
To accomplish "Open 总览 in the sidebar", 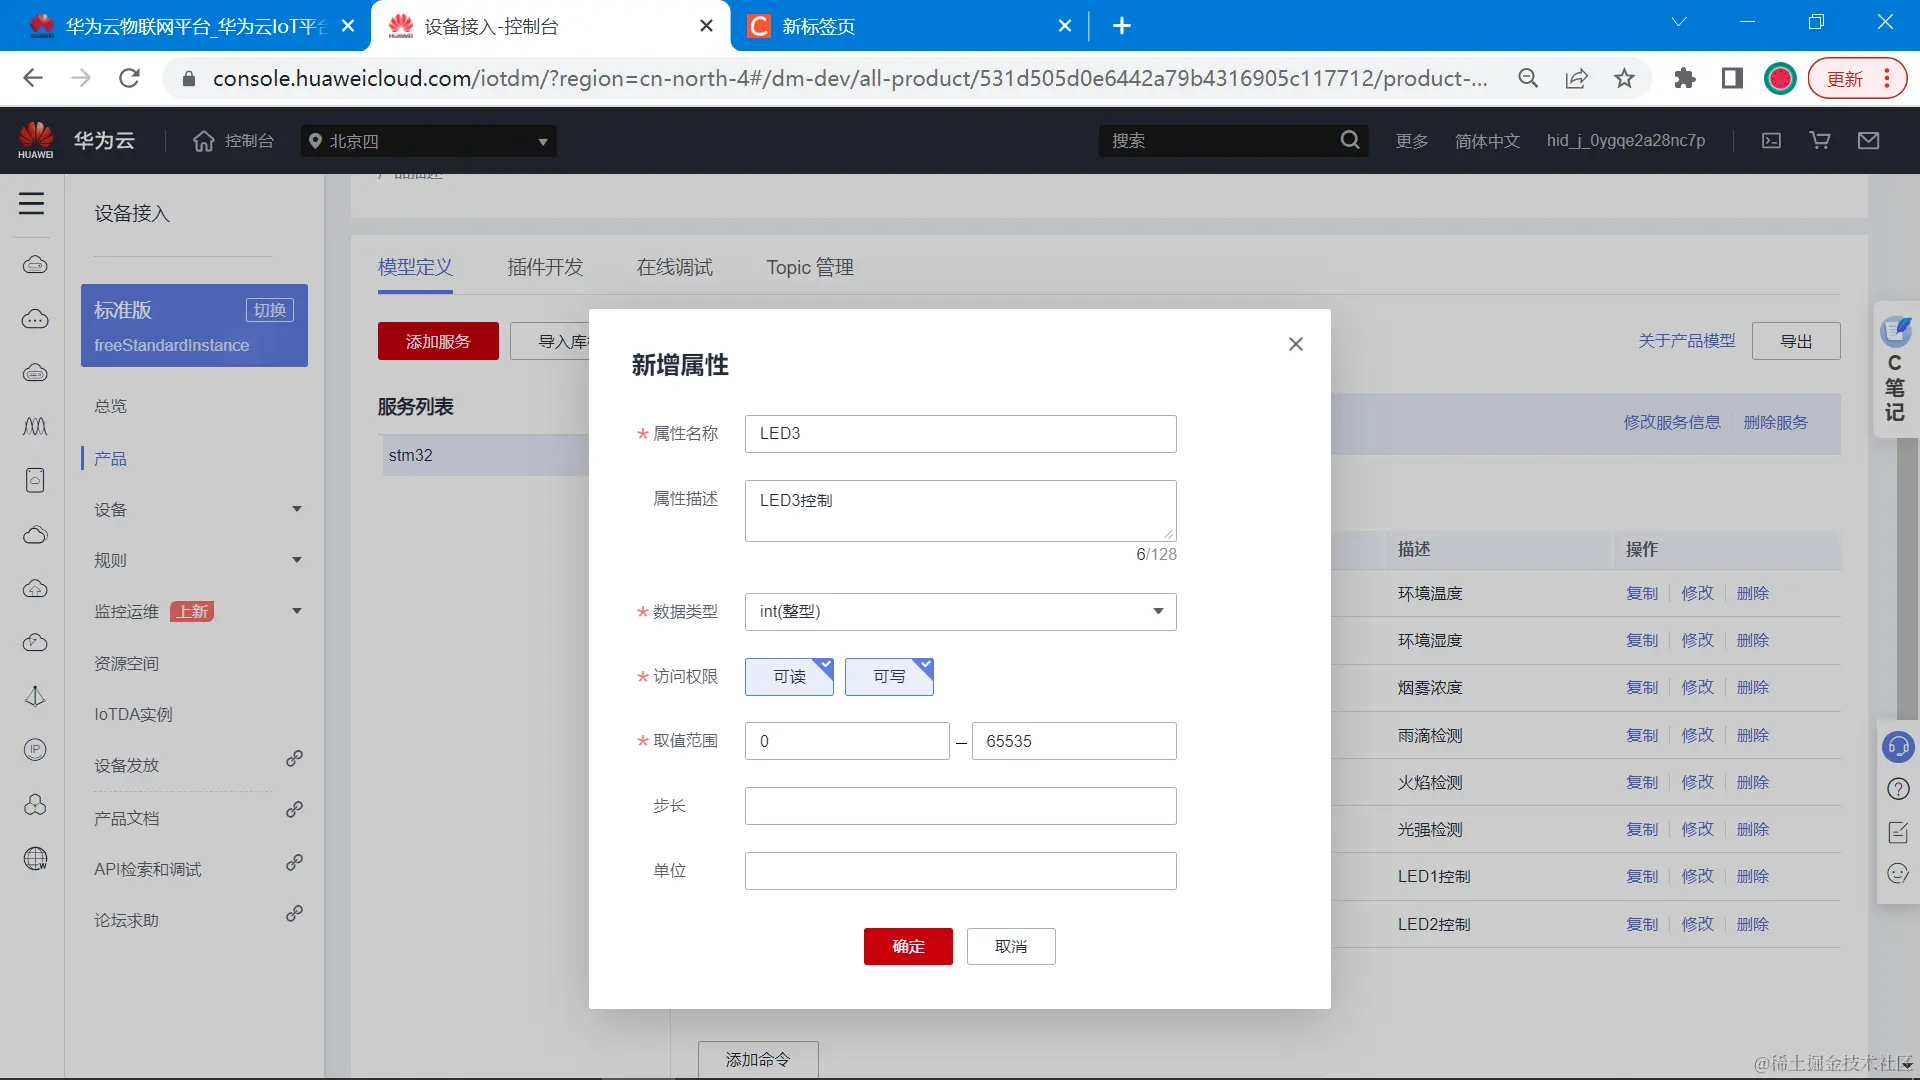I will (x=110, y=406).
